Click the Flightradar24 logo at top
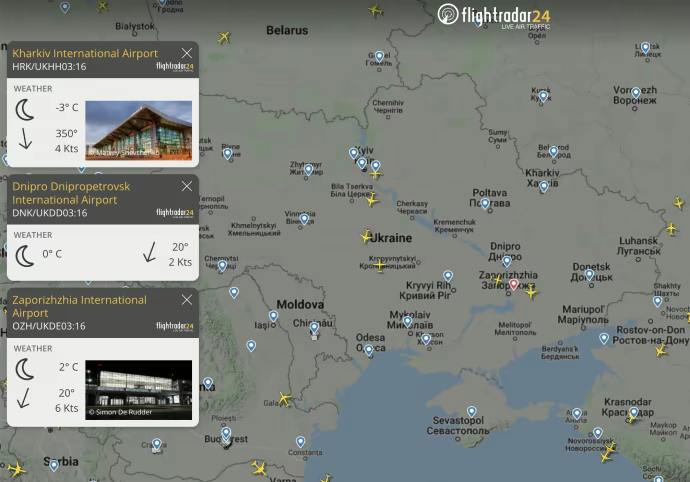690x482 pixels. 493,15
